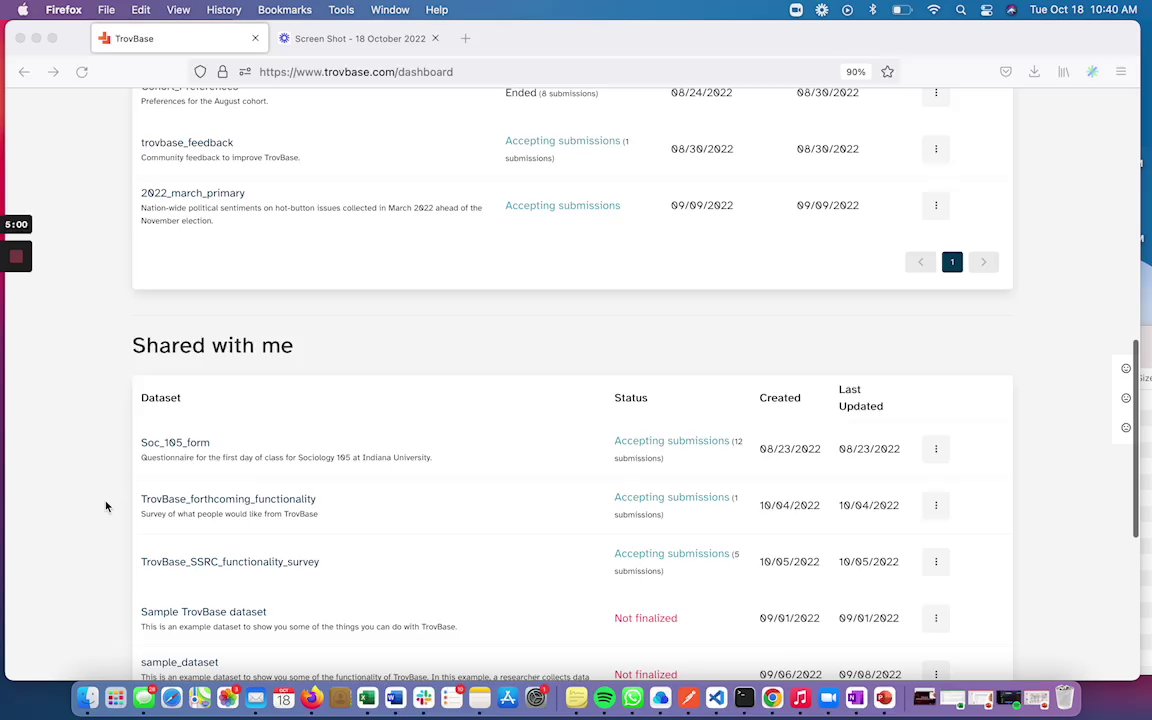Open the colorful star extension icon
This screenshot has width=1152, height=720.
click(x=1092, y=72)
